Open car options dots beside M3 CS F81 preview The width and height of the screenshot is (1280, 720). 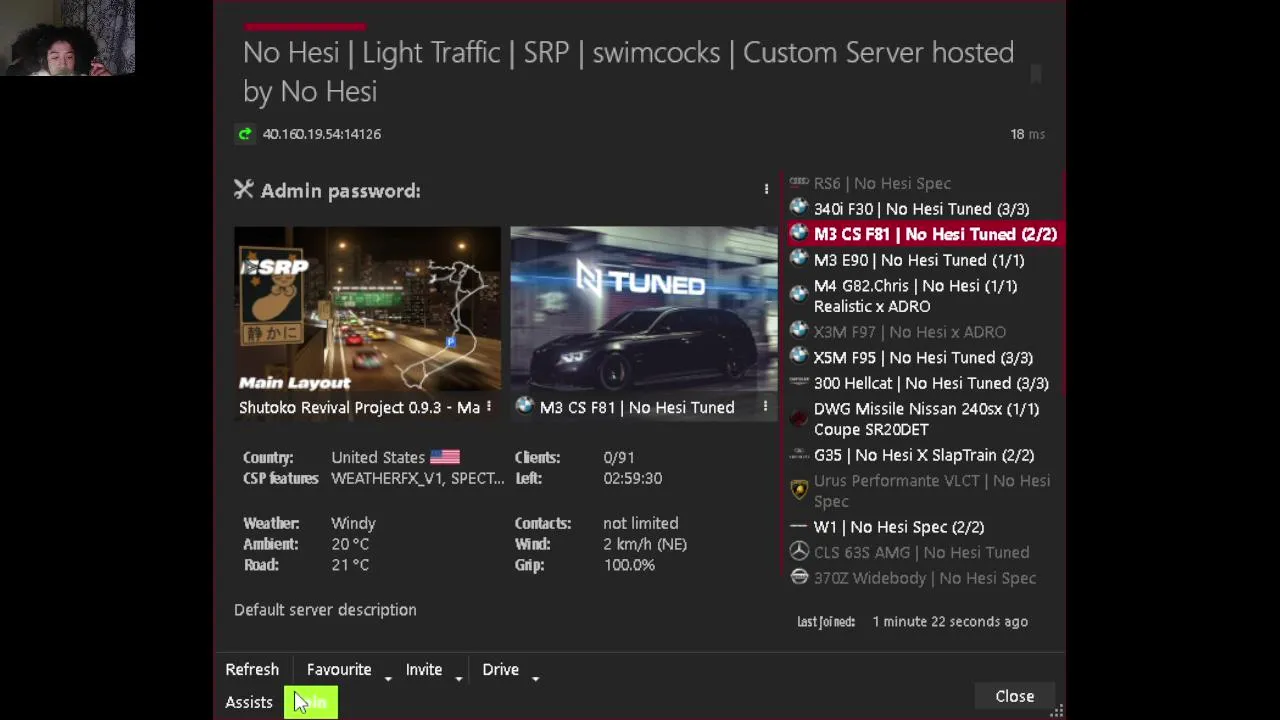pos(765,406)
